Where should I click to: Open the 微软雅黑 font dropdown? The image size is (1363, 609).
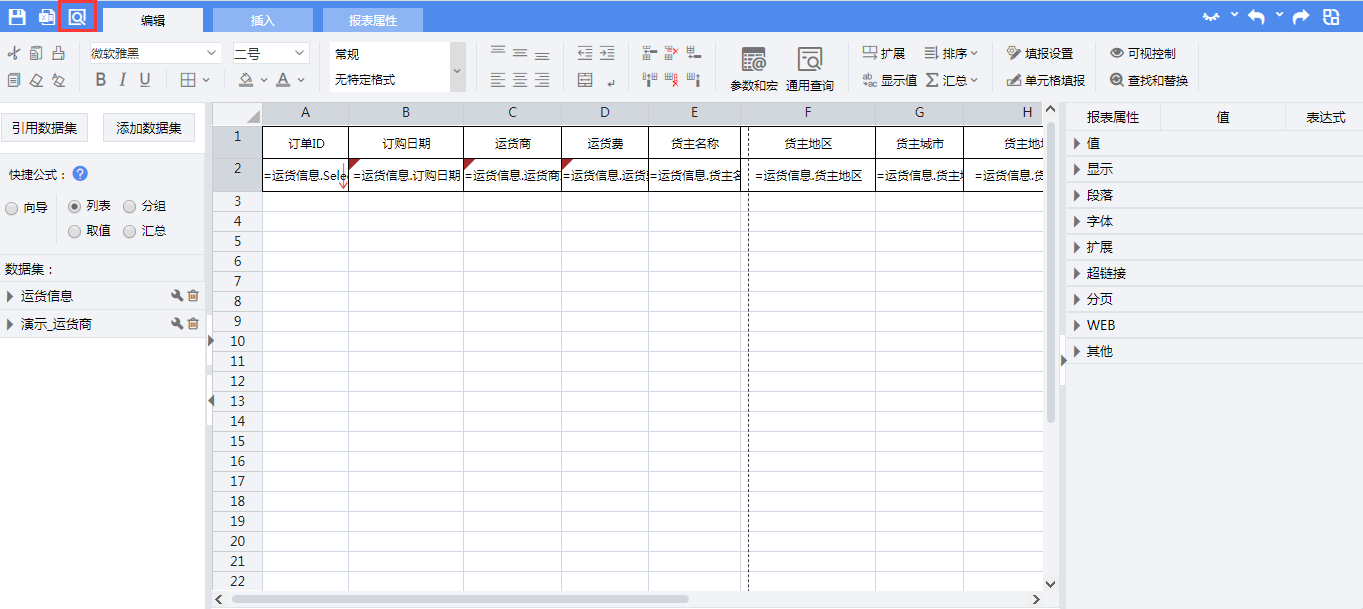click(154, 53)
